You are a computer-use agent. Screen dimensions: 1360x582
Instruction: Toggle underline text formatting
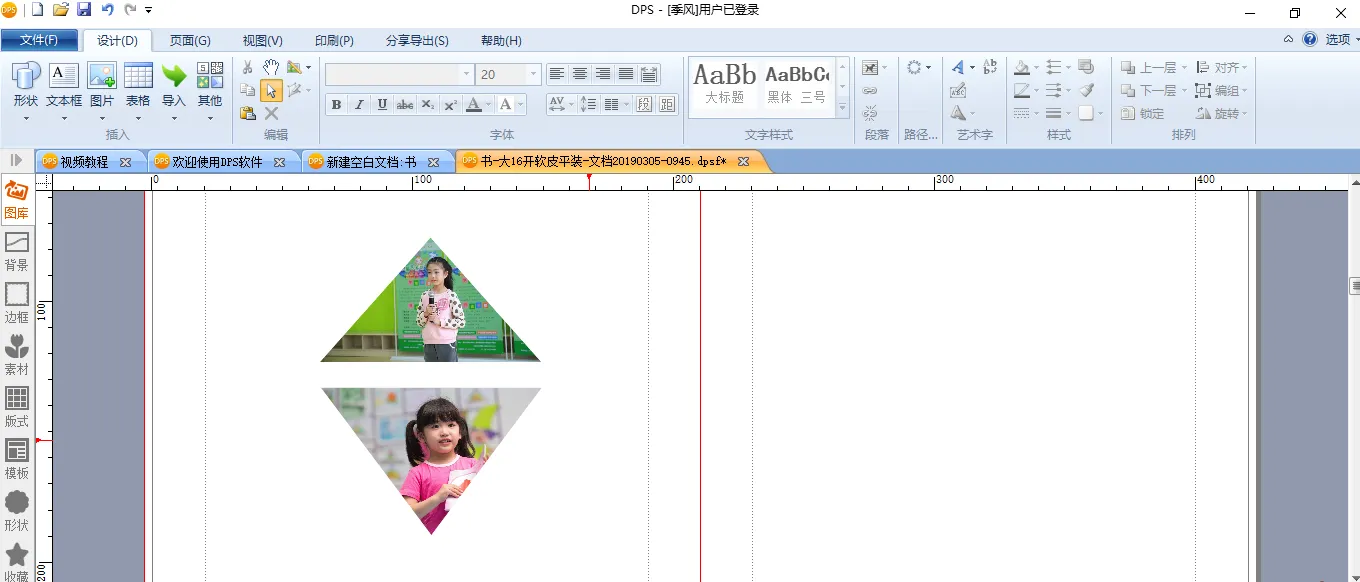click(382, 105)
